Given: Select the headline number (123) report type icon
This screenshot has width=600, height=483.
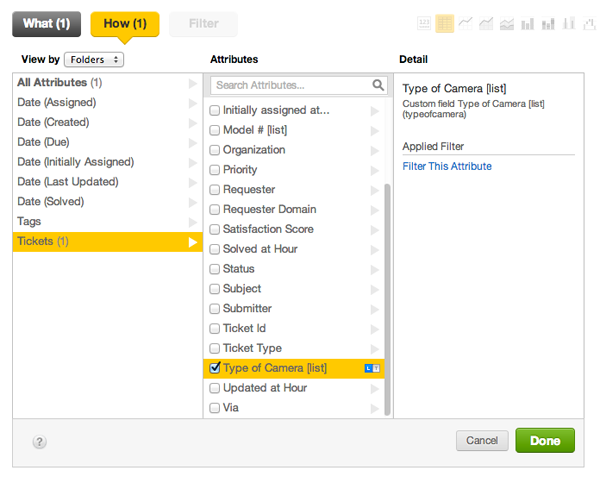Looking at the screenshot, I should [x=423, y=23].
